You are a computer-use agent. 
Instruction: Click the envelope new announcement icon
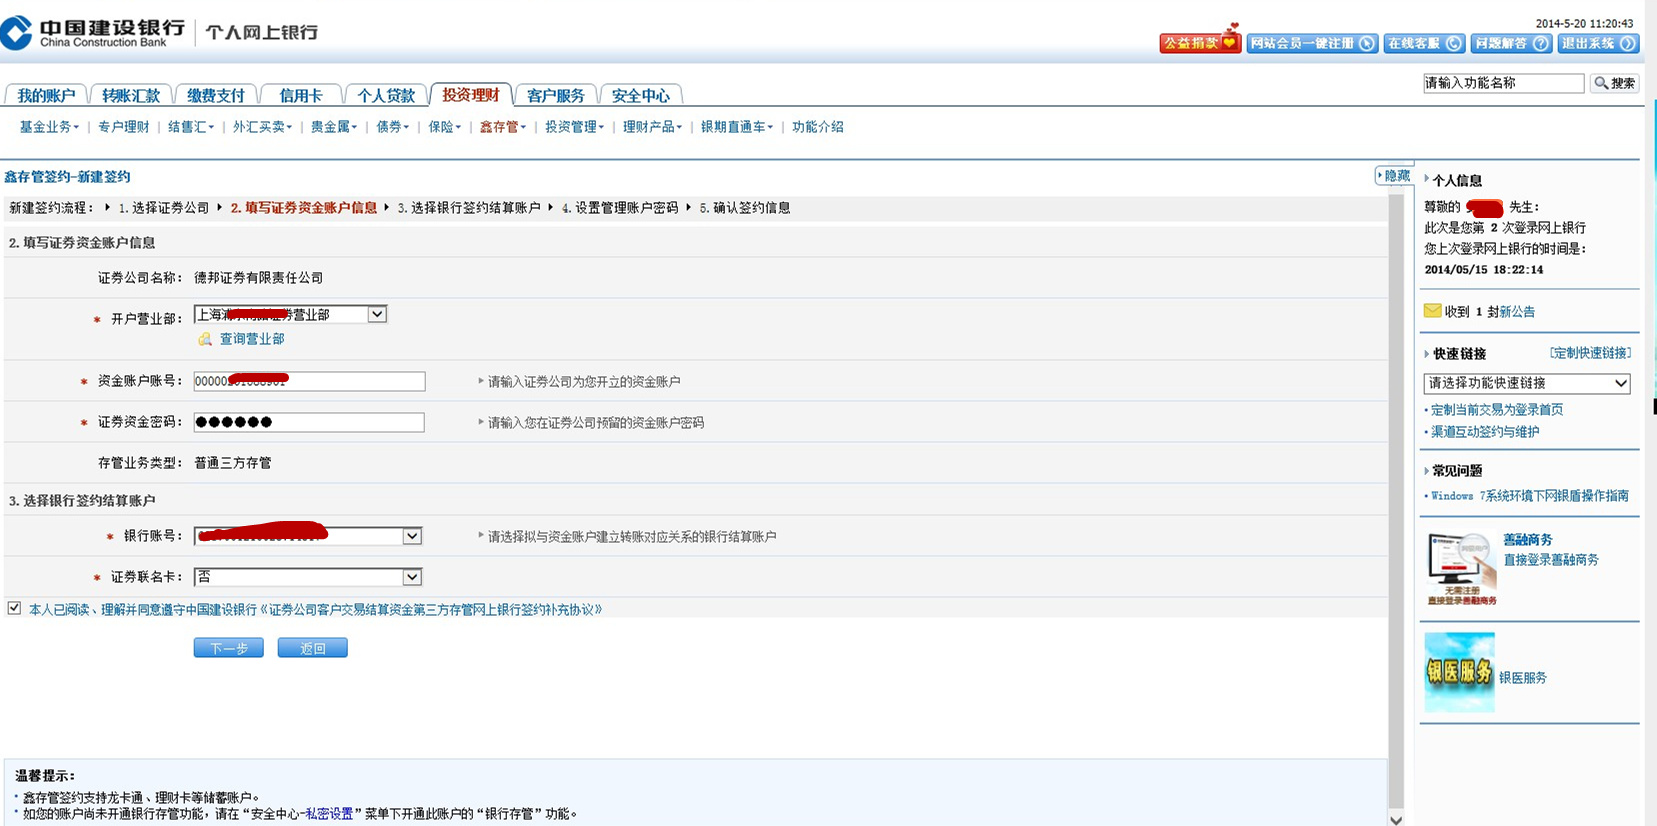[1433, 311]
